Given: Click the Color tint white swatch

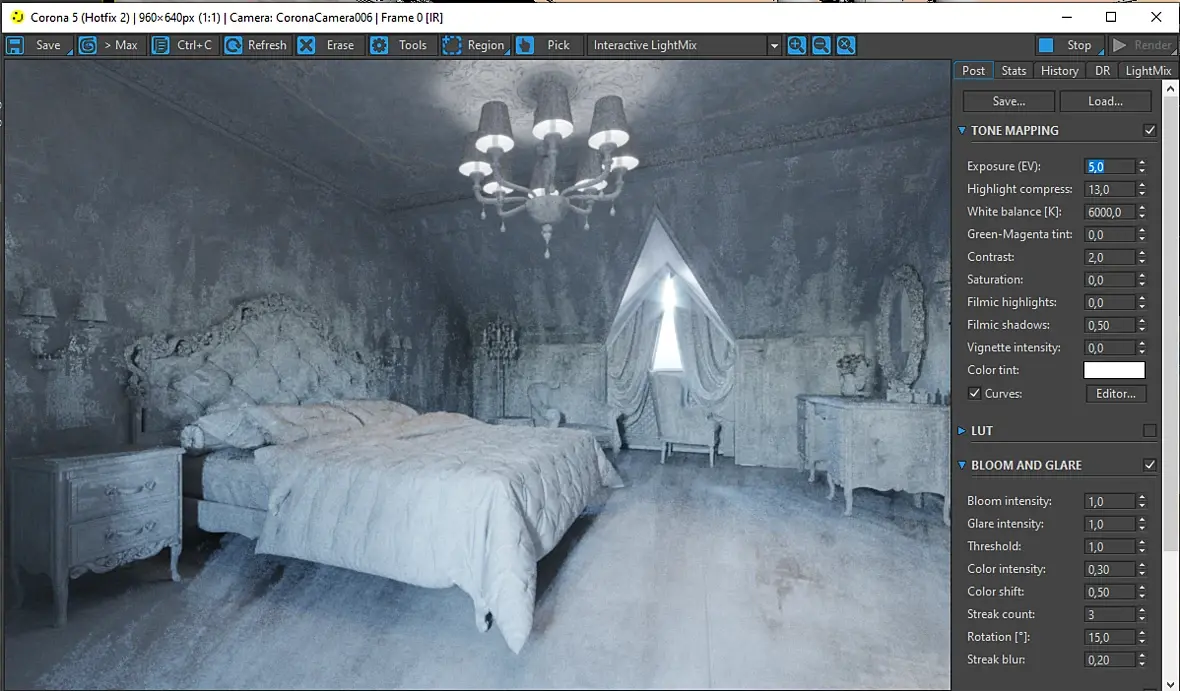Looking at the screenshot, I should pos(1114,370).
